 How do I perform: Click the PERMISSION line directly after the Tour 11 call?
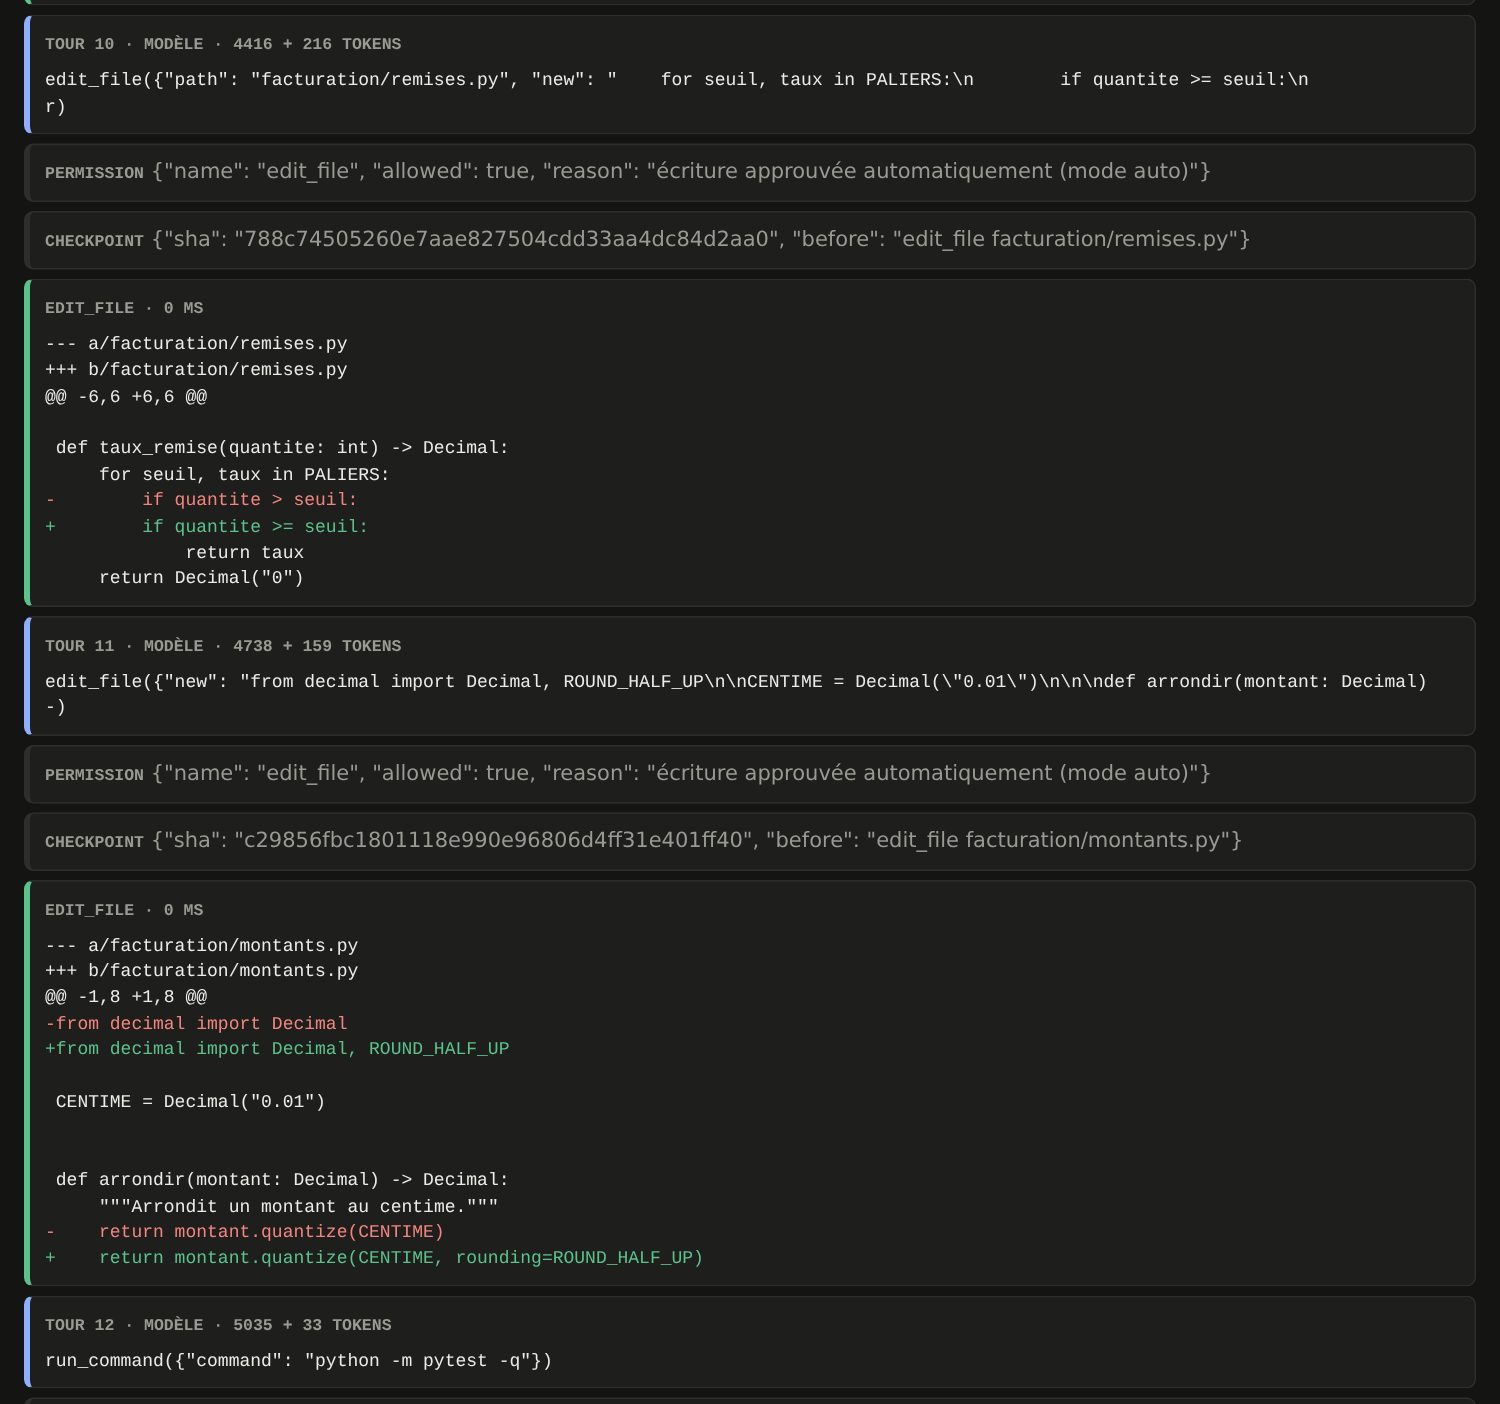coord(750,774)
